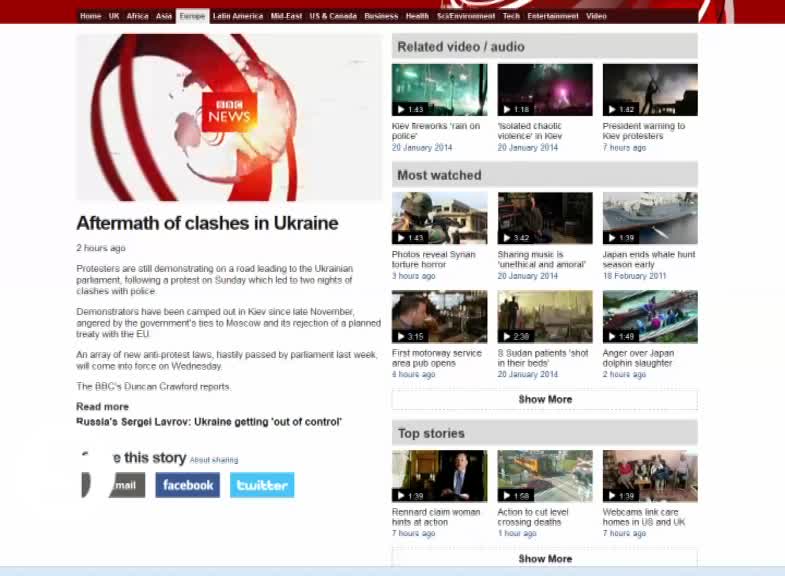Select the Business navigation tab

point(381,16)
